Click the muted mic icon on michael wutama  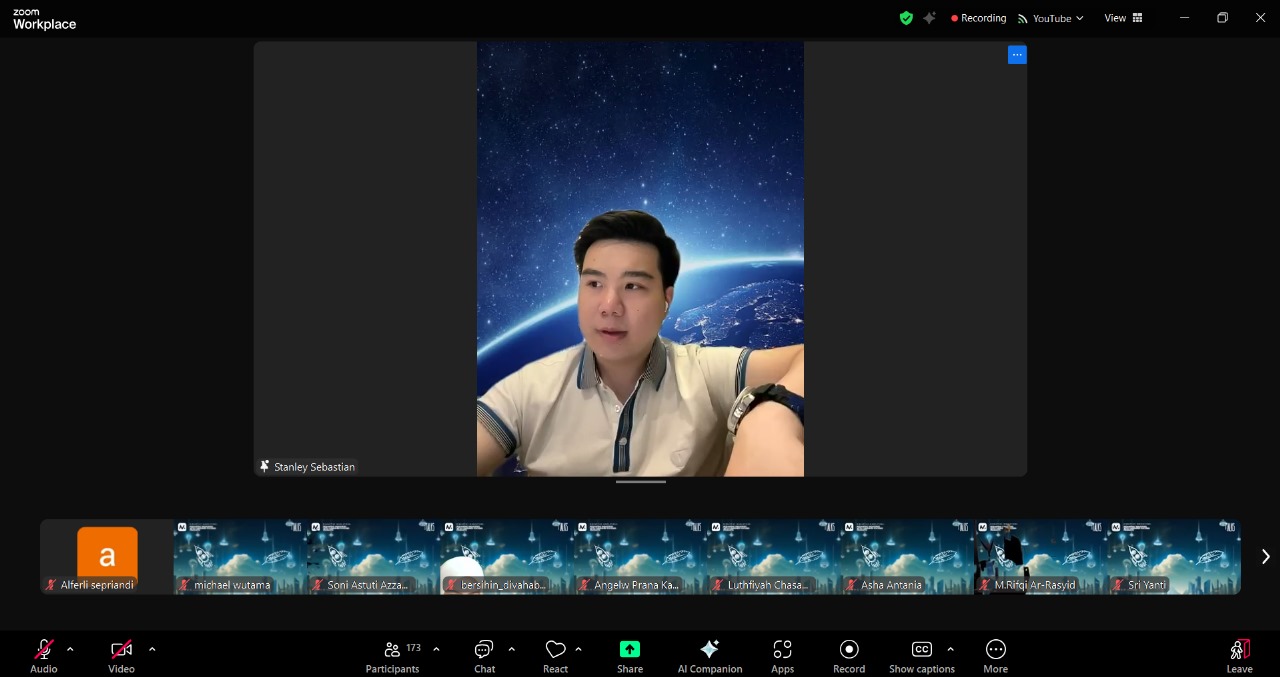tap(184, 585)
